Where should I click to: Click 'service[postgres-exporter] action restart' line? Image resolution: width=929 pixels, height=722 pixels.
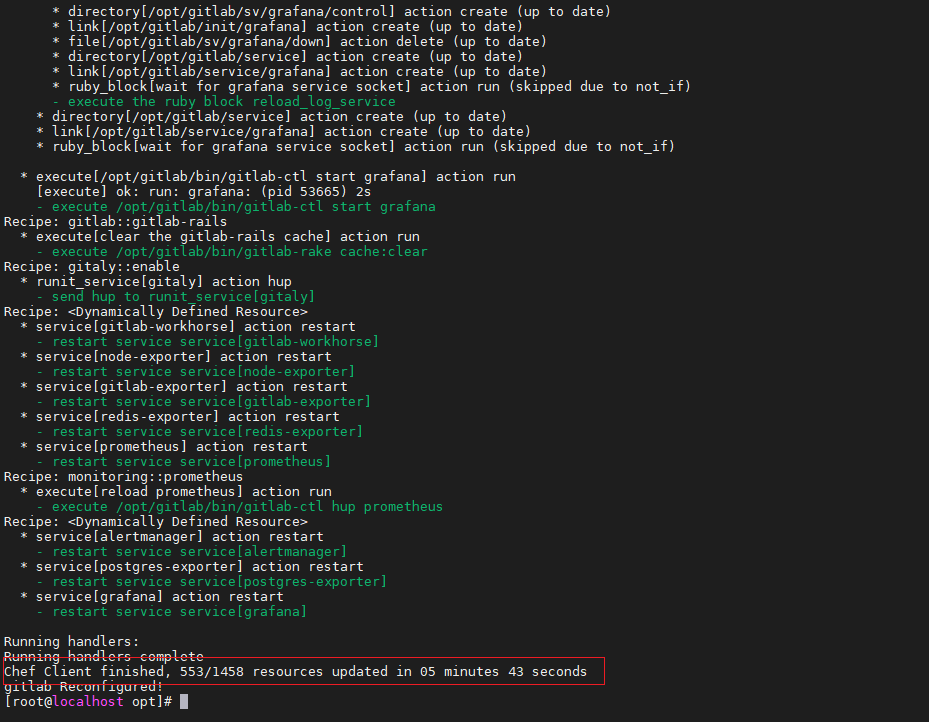click(191, 567)
